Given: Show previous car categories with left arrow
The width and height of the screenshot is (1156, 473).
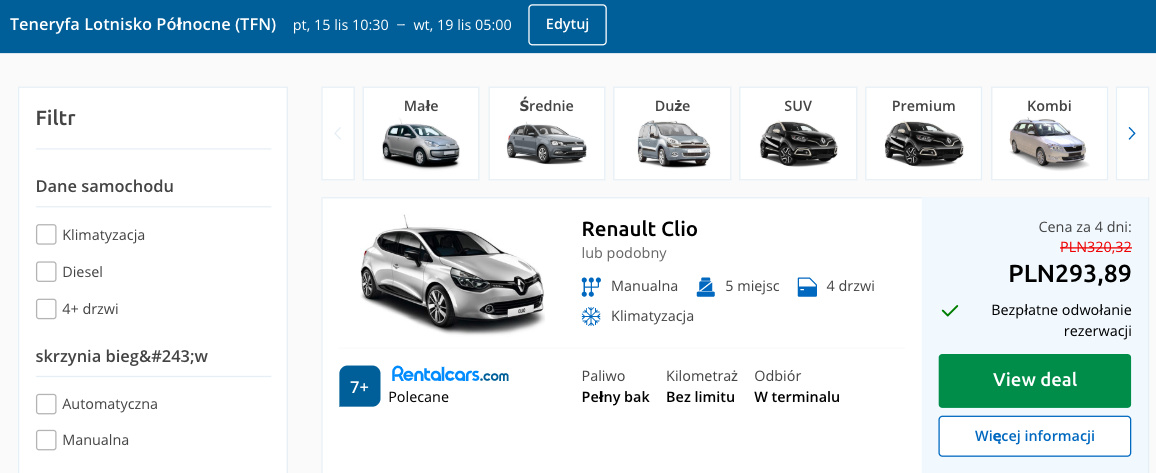Looking at the screenshot, I should tap(338, 133).
